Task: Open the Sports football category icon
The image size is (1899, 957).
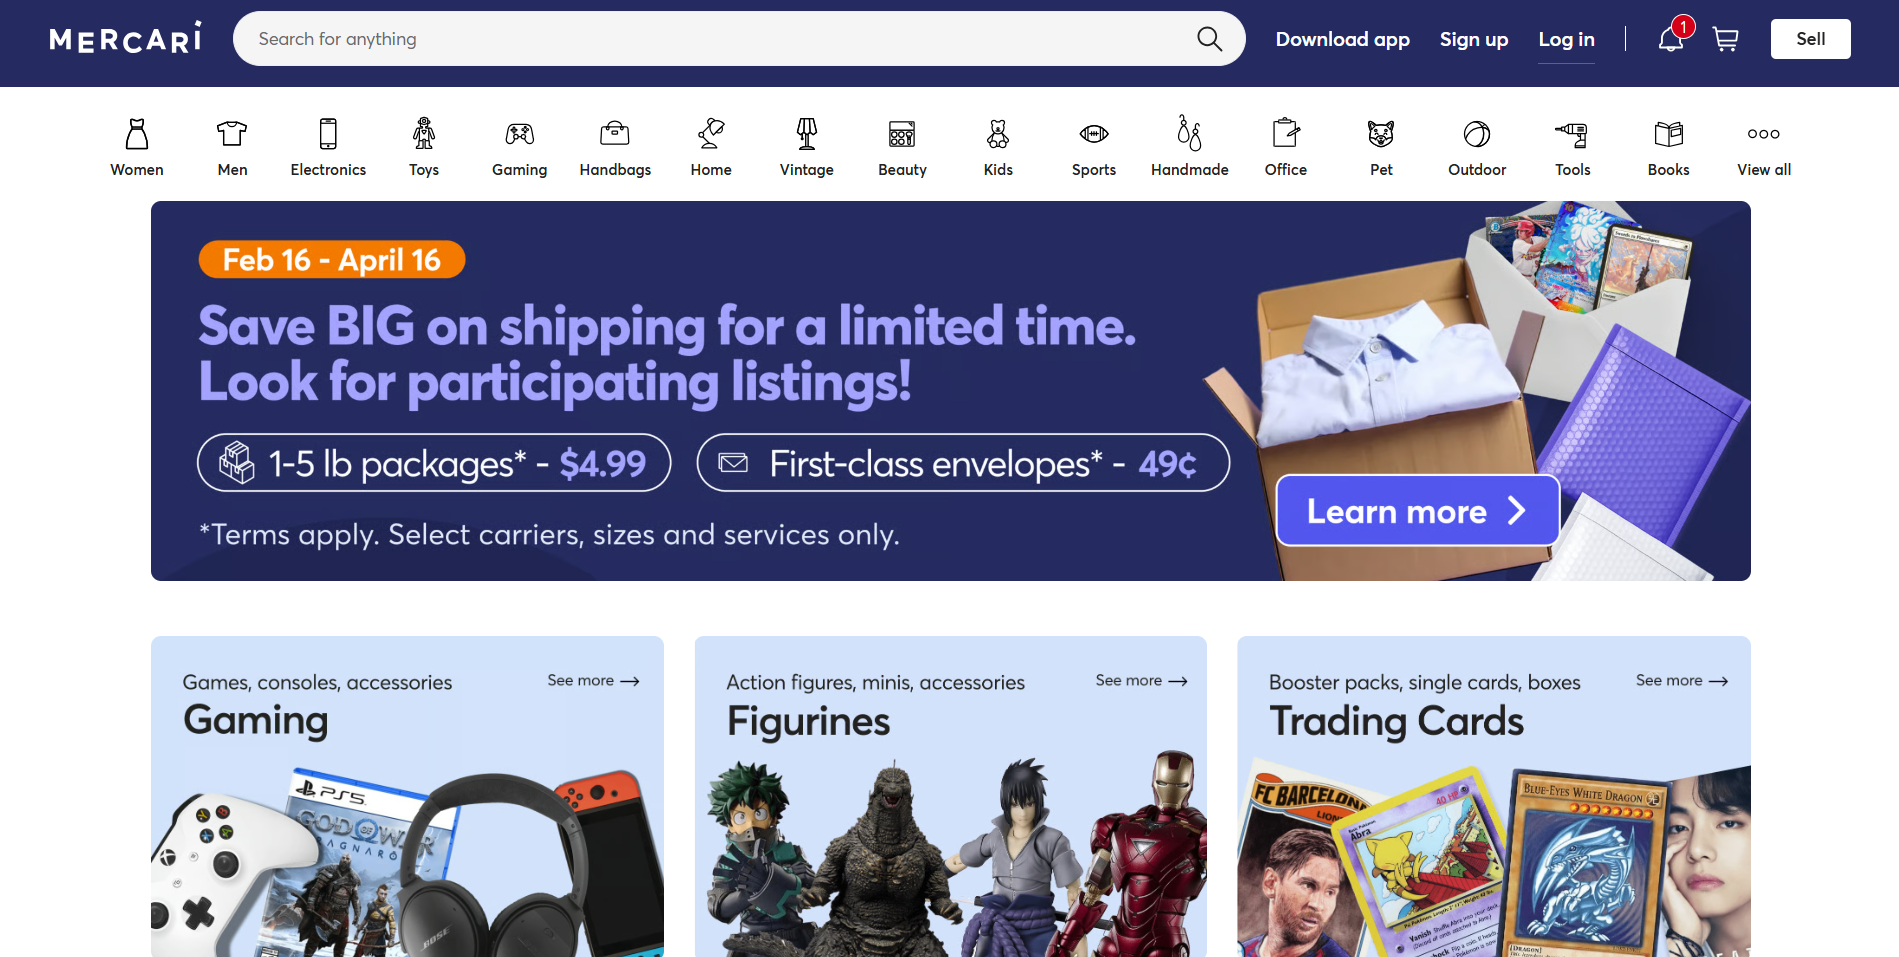Action: click(x=1094, y=133)
